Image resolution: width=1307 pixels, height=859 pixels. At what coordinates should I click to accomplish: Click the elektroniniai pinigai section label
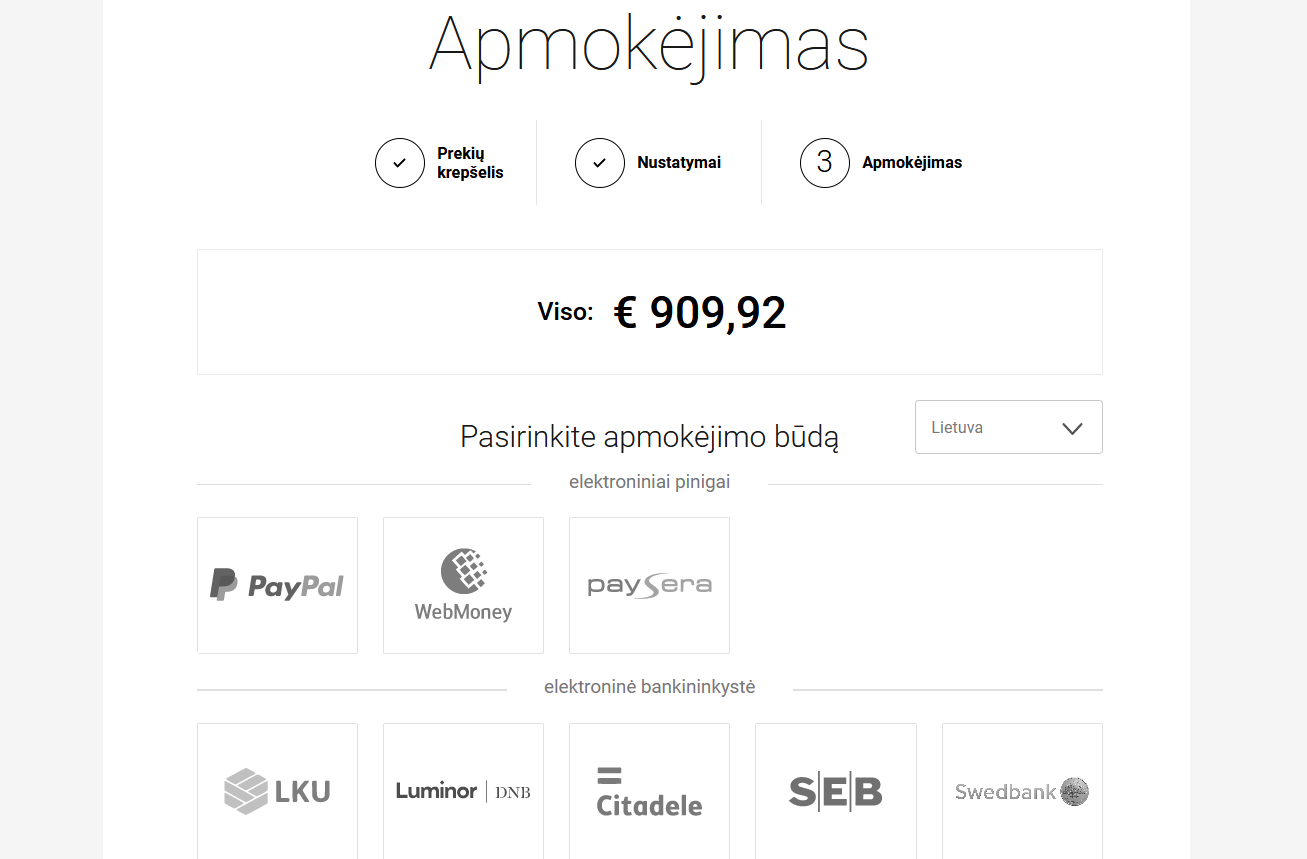[x=650, y=482]
